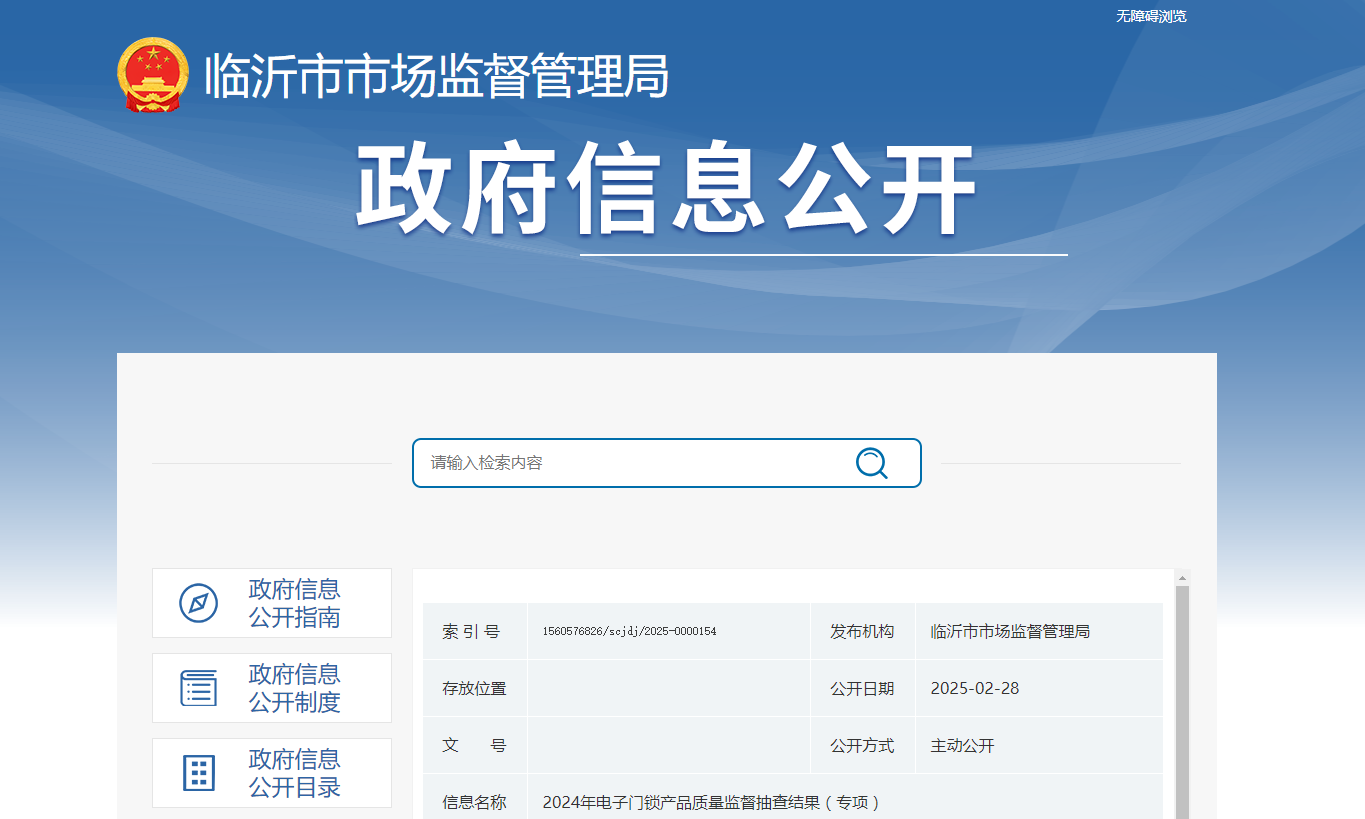Open 政府信息公开指南 from the sidebar

click(294, 603)
